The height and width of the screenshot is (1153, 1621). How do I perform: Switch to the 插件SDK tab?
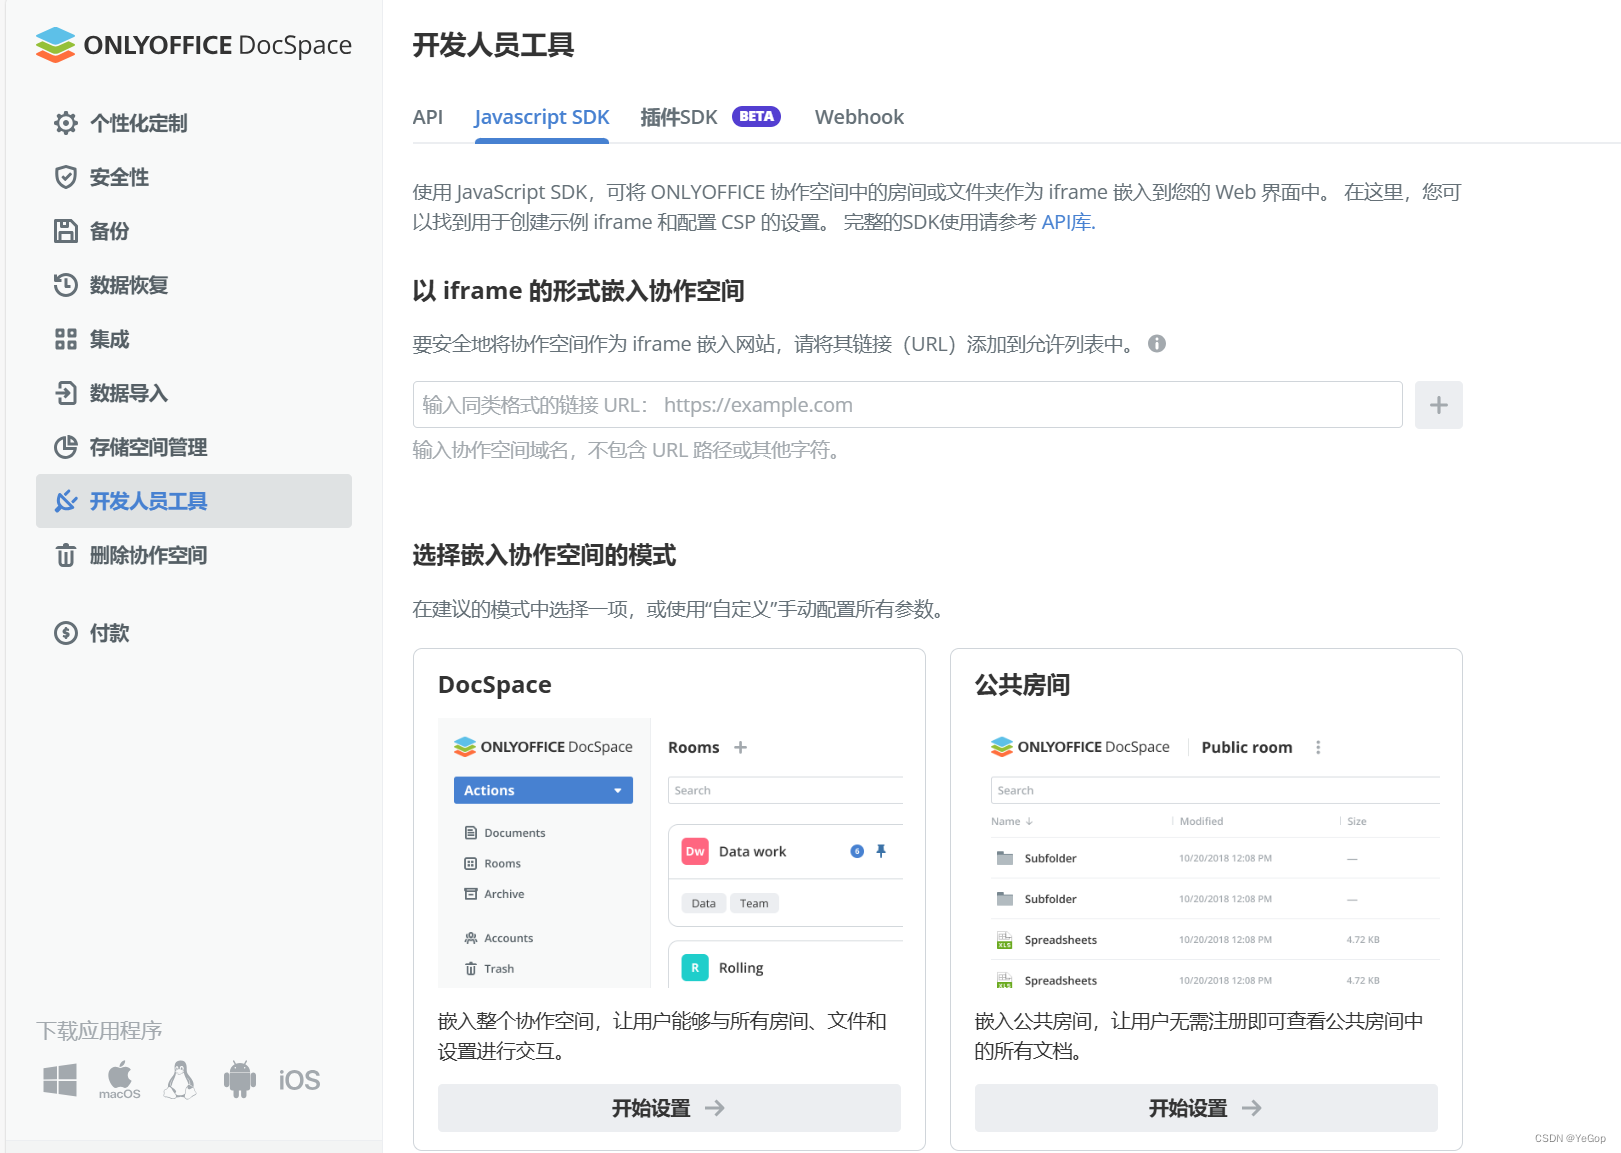(x=679, y=117)
